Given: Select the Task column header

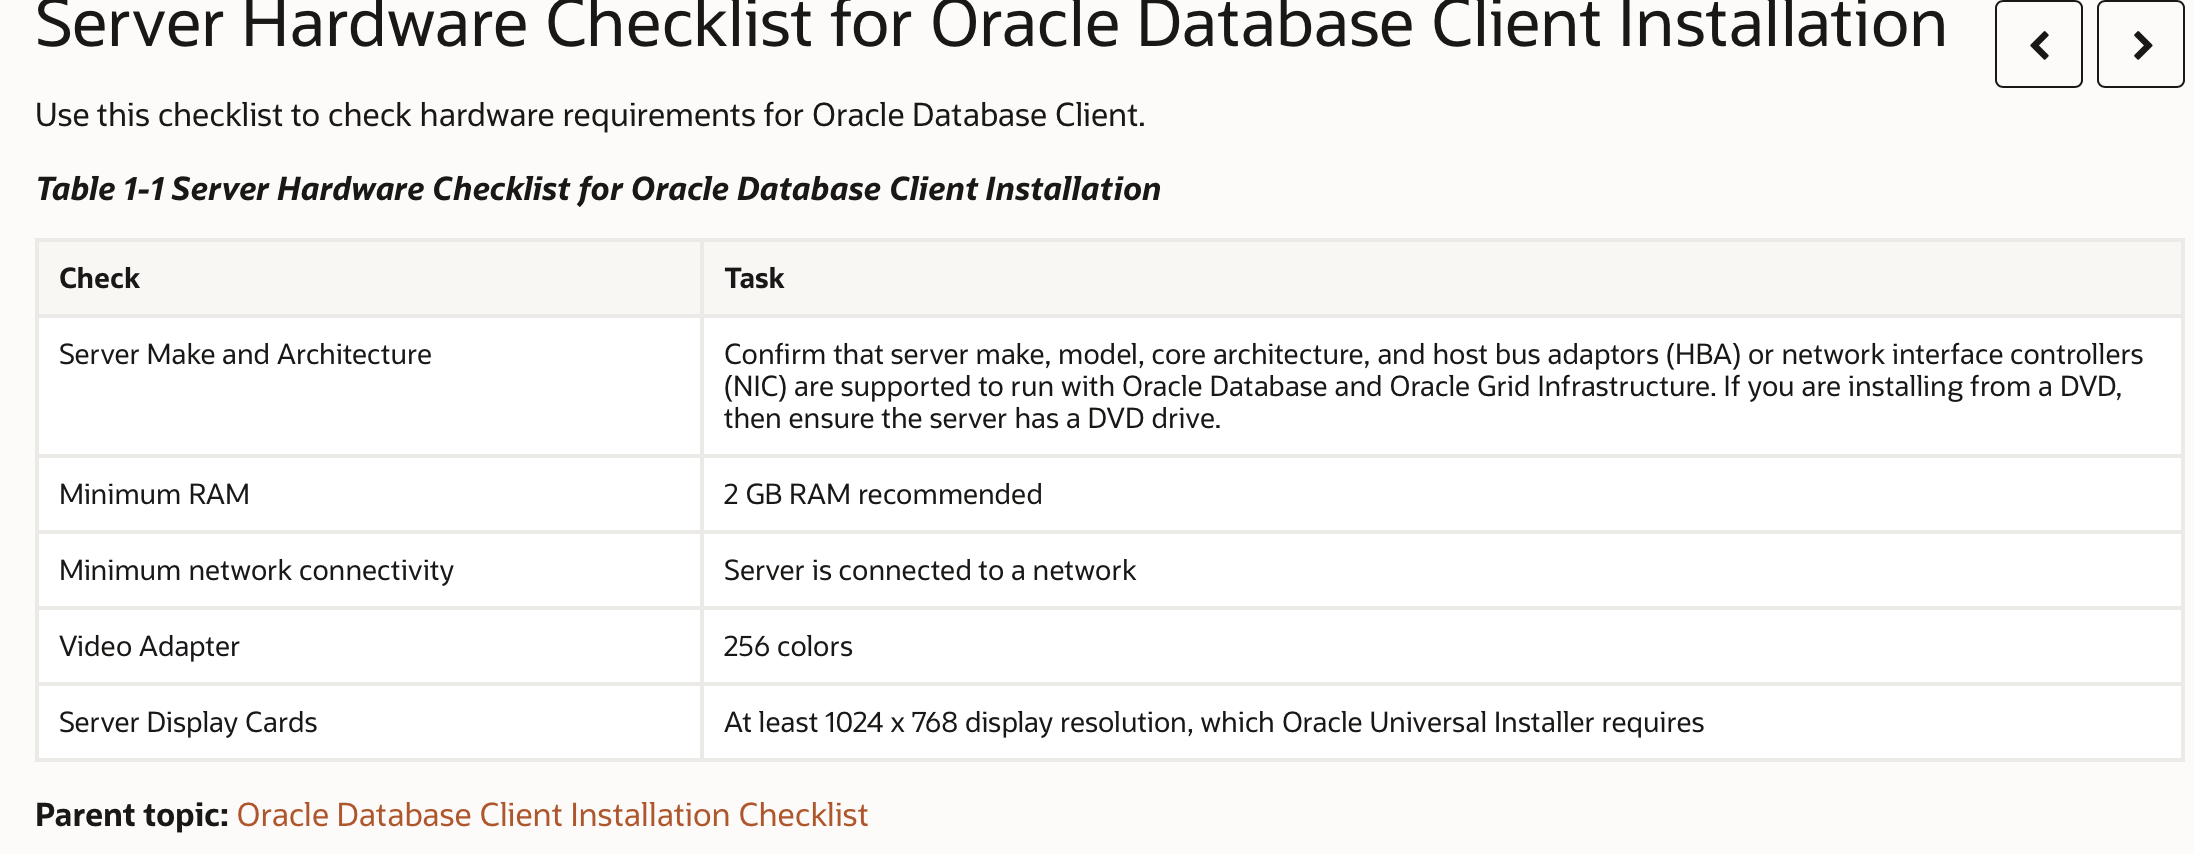Looking at the screenshot, I should point(754,278).
